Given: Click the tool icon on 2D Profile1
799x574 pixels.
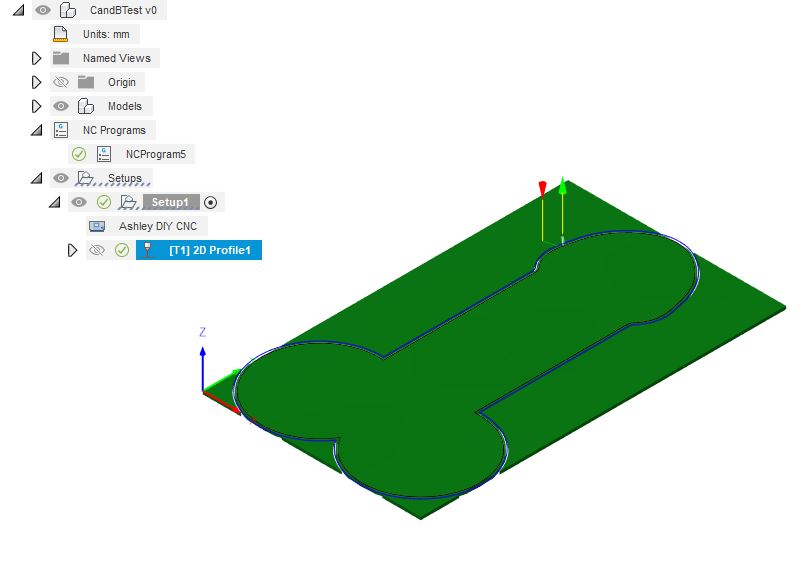Looking at the screenshot, I should click(x=147, y=250).
